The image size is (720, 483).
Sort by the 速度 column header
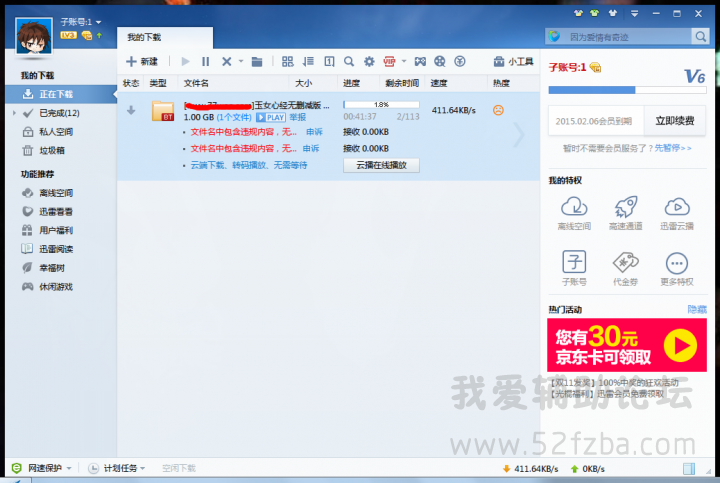point(439,83)
